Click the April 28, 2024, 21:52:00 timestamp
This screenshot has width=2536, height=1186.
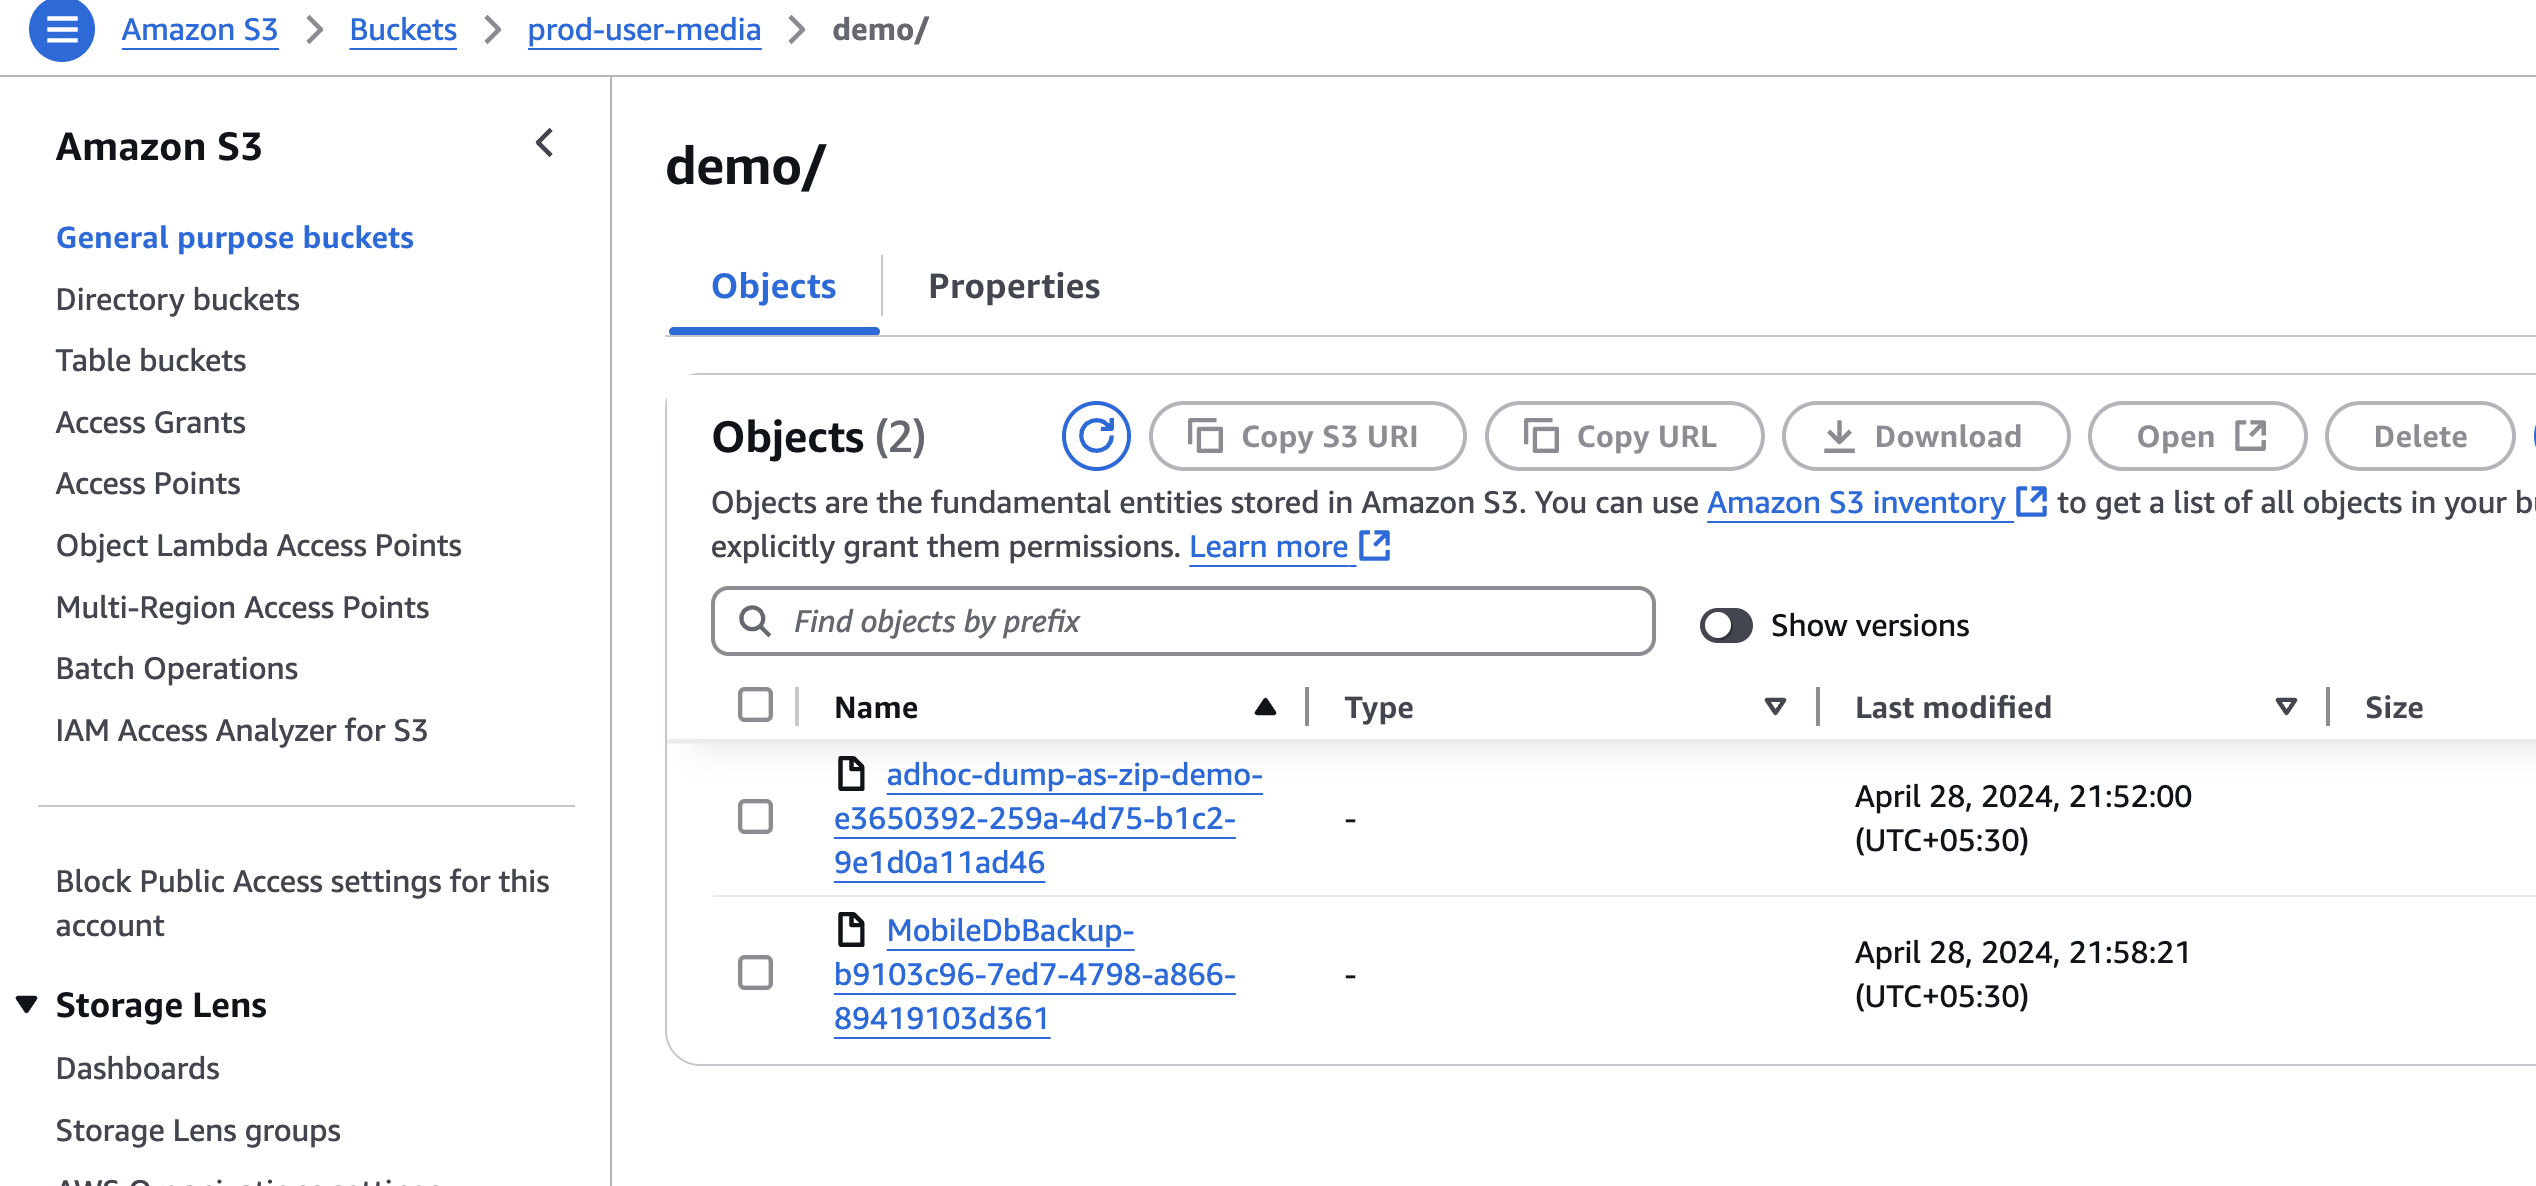pos(2023,818)
